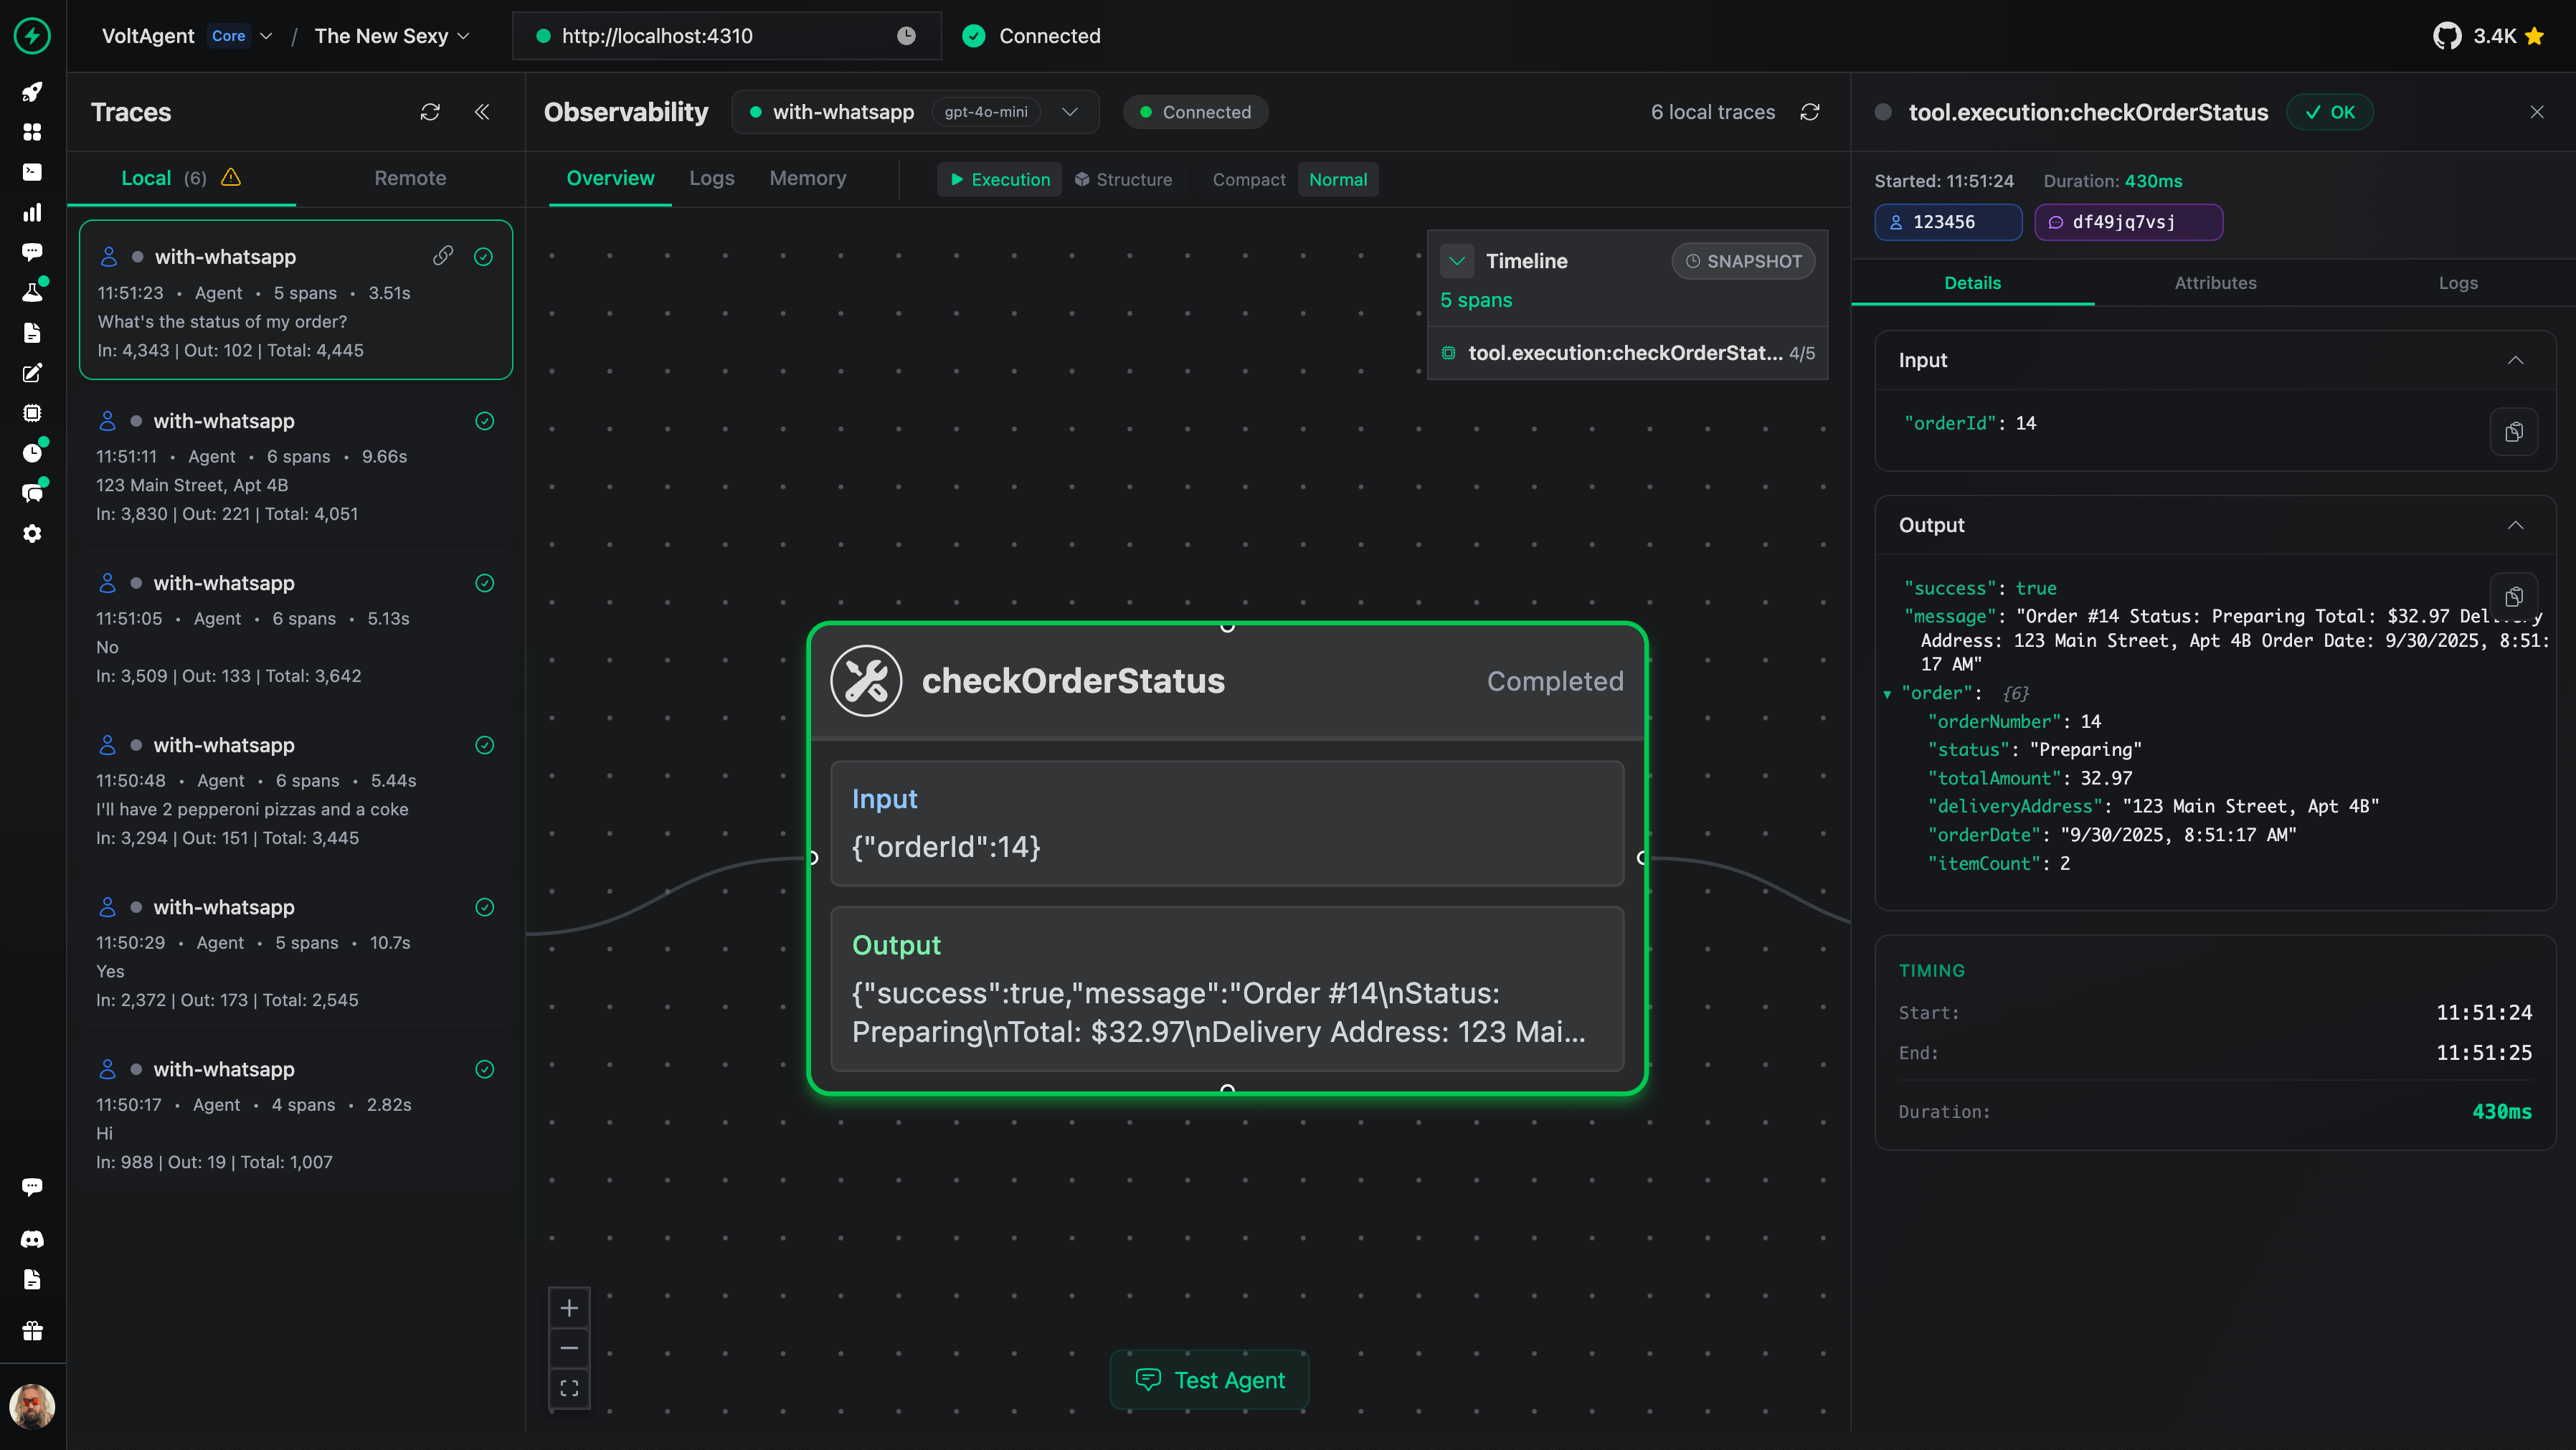Collapse the Output section
2576x1450 pixels.
(2515, 525)
